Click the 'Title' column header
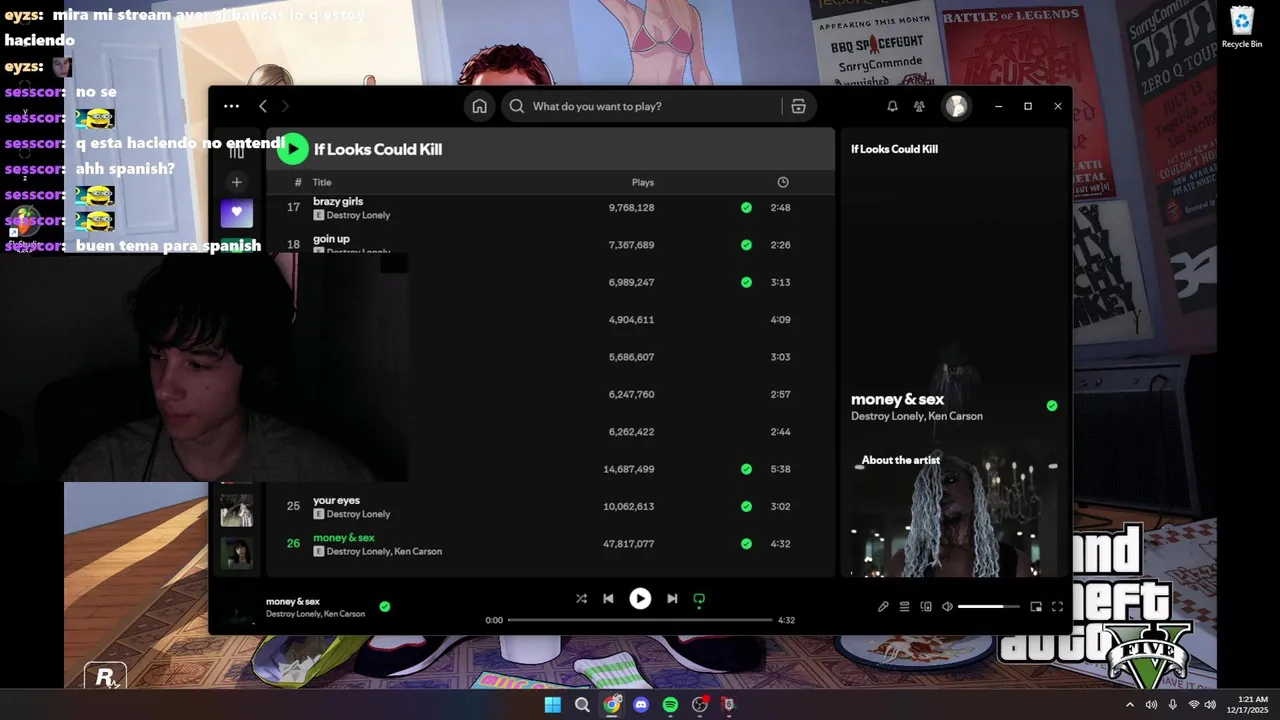Viewport: 1280px width, 720px height. (x=322, y=182)
